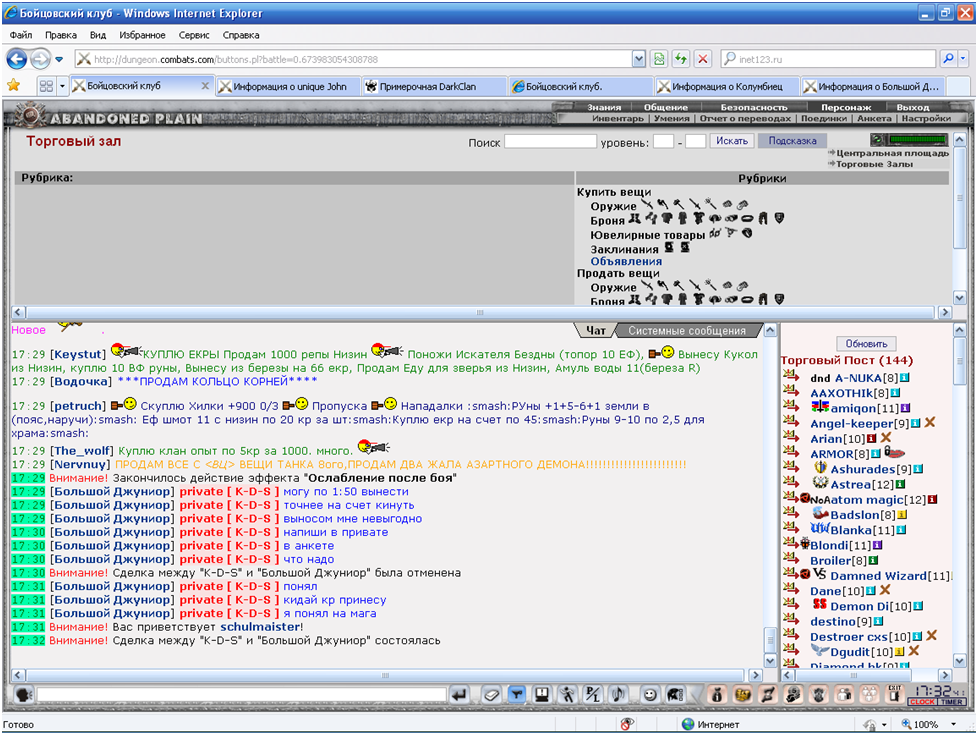Open Настройки in the game header
The height and width of the screenshot is (735, 978).
click(x=926, y=119)
